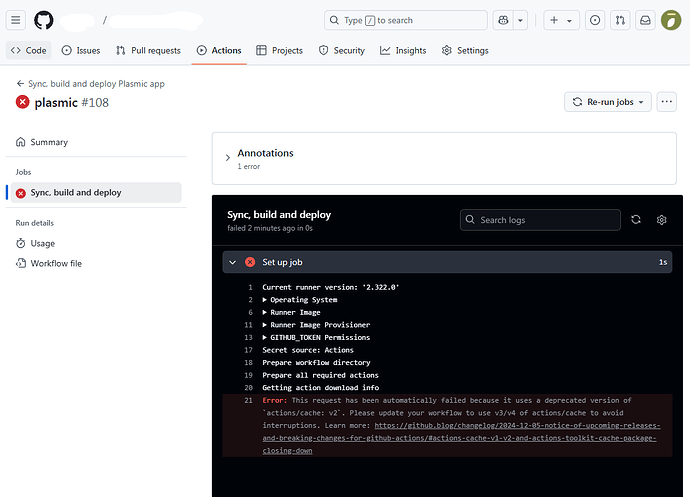
Task: Expand the Copilot dropdown arrow
Action: [520, 20]
